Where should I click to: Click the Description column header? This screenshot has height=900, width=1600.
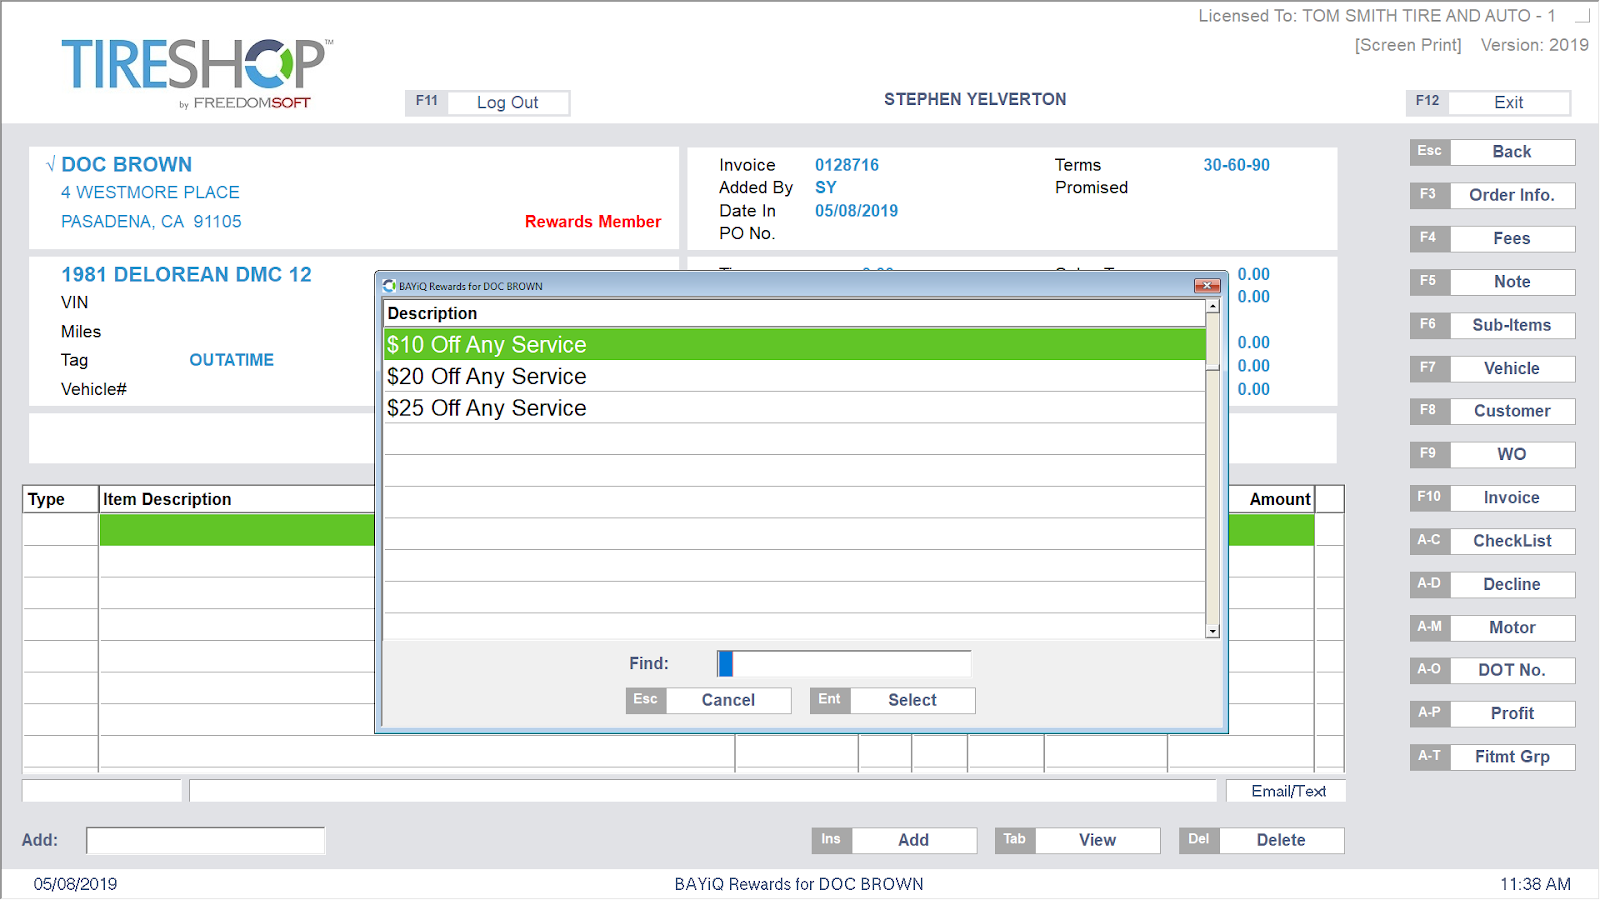point(795,313)
